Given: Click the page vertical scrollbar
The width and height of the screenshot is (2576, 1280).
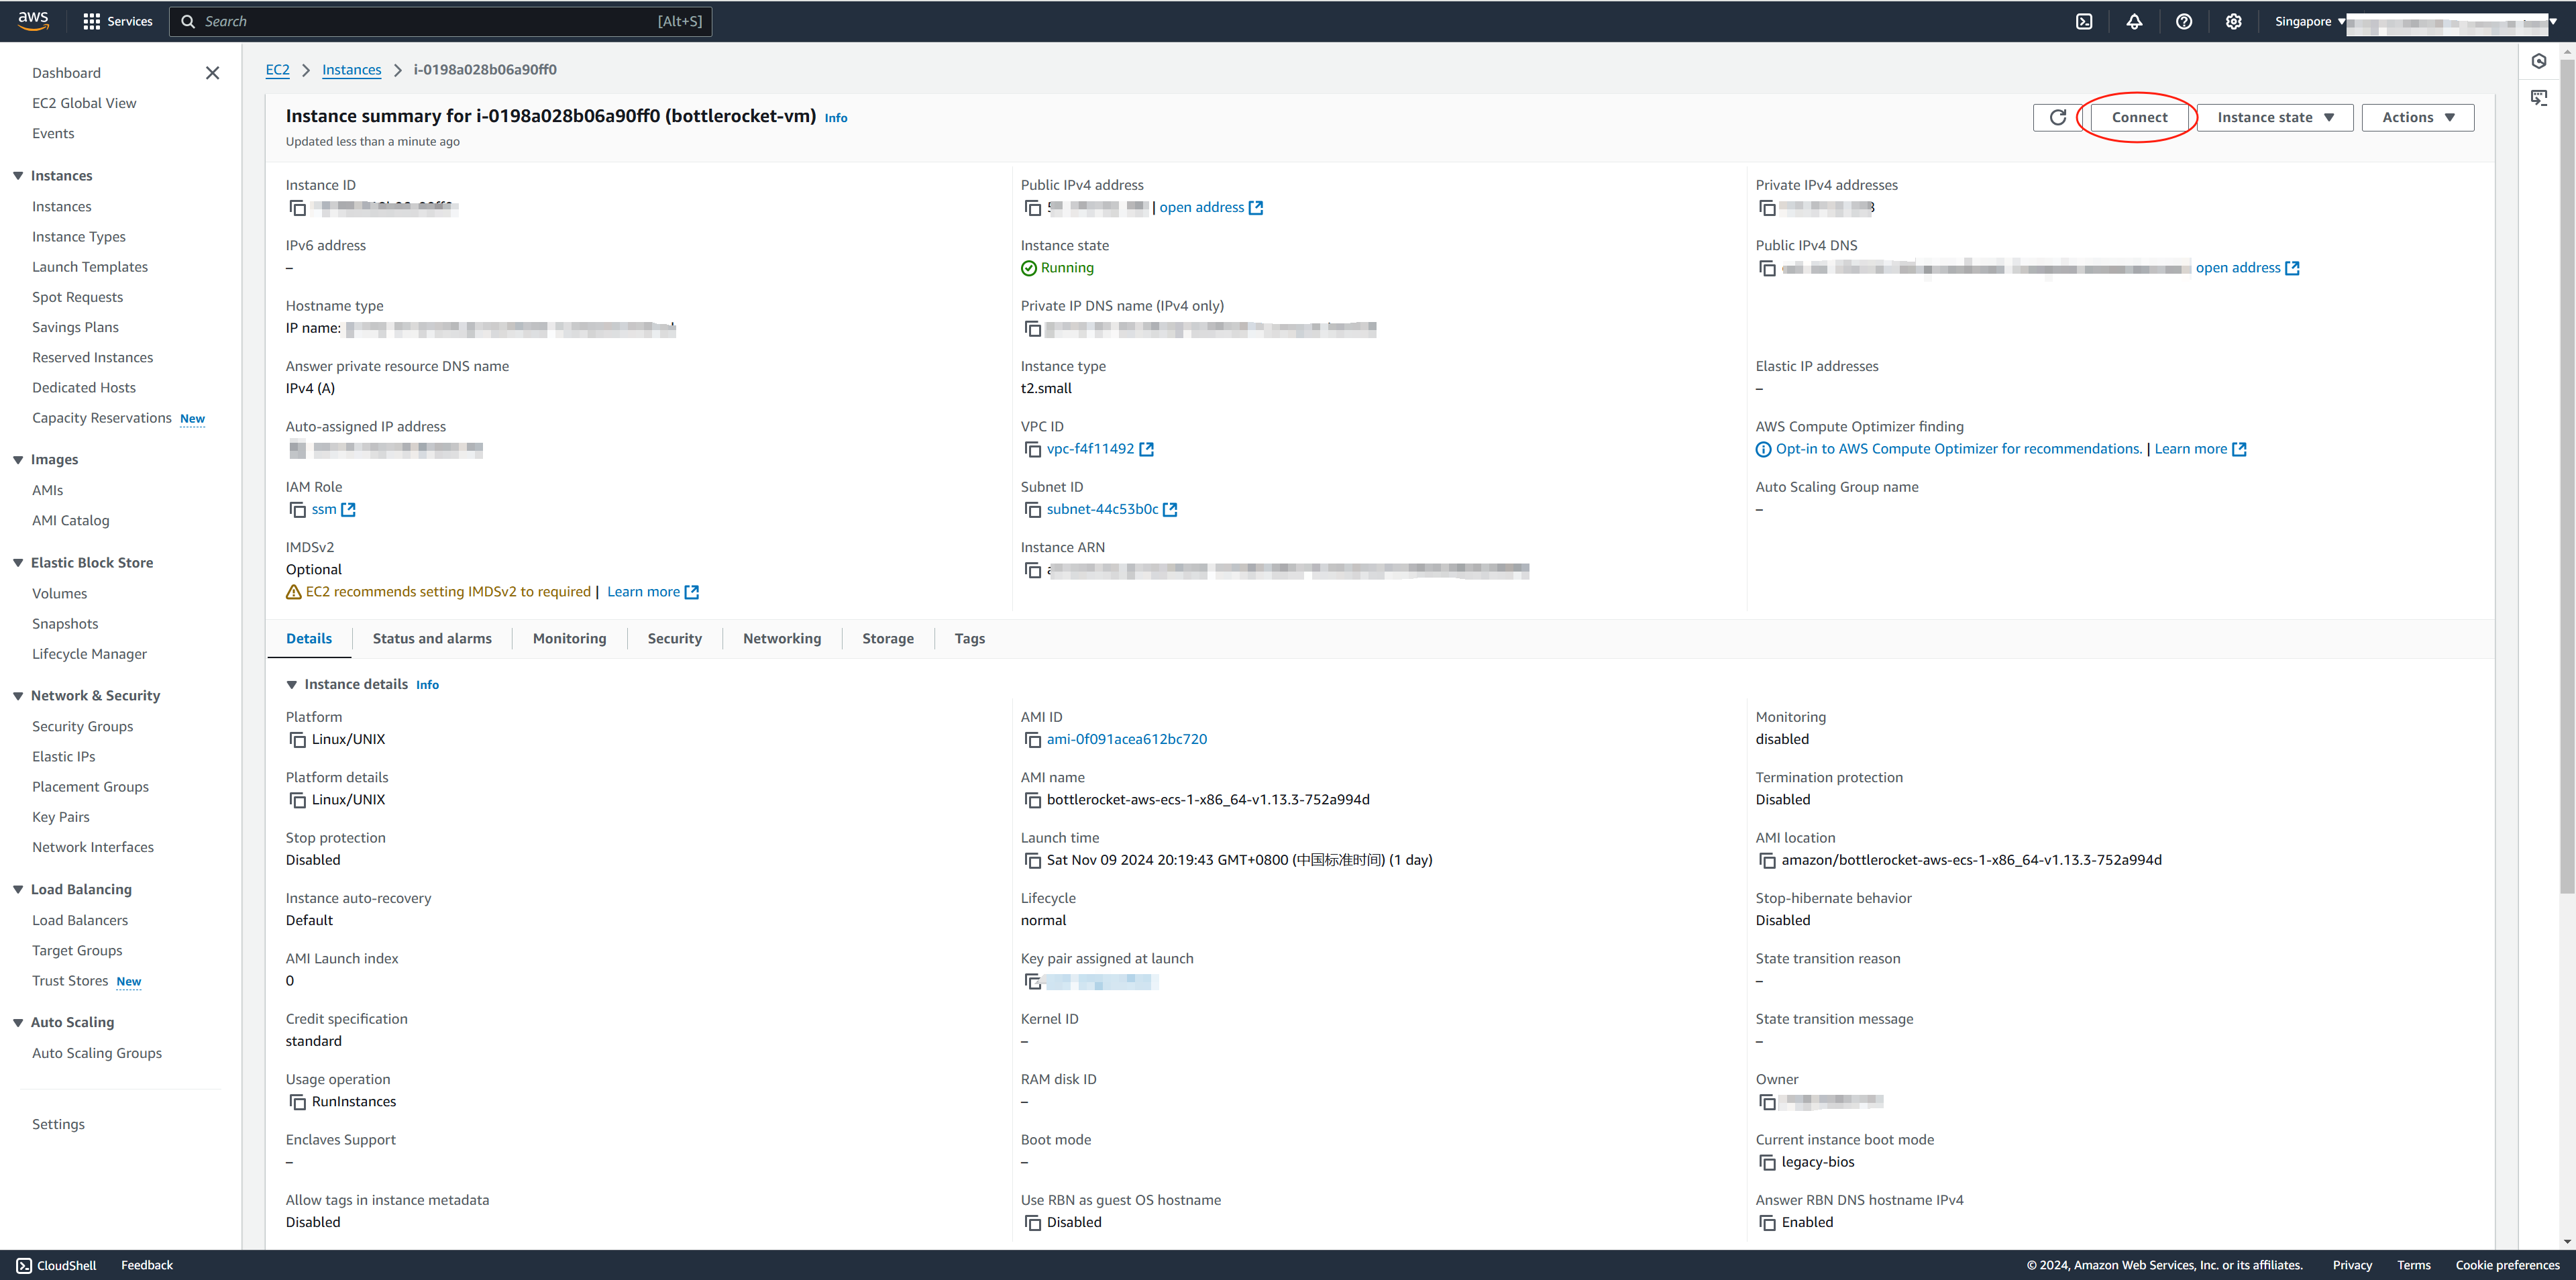Looking at the screenshot, I should (x=2567, y=475).
